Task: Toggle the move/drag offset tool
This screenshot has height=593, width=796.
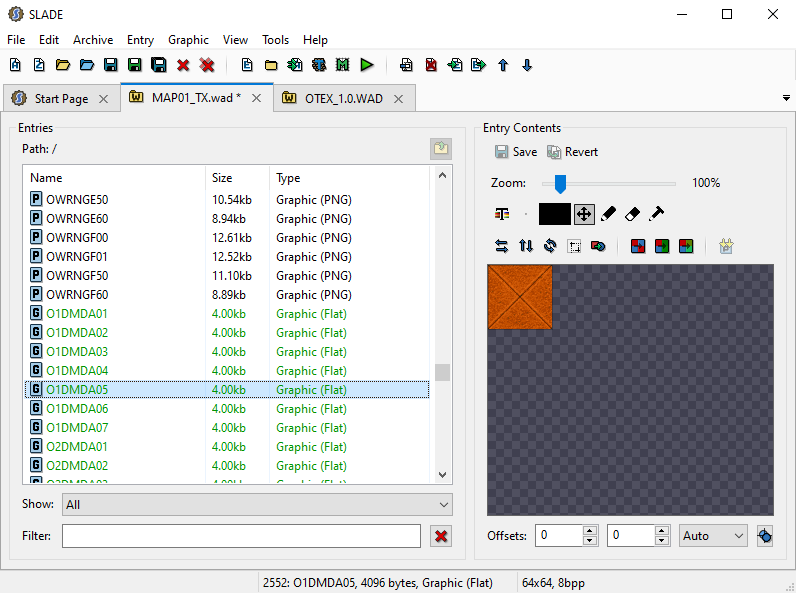Action: point(584,214)
